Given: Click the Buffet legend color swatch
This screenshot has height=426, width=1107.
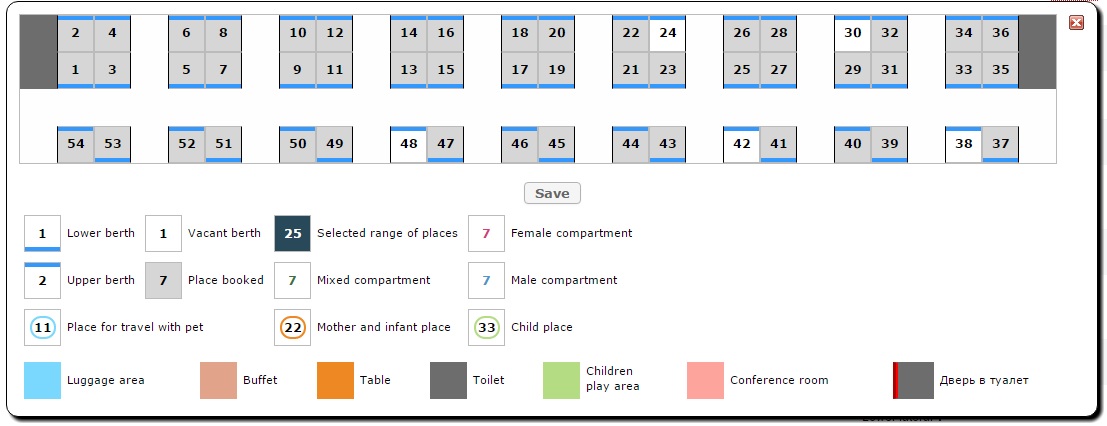Looking at the screenshot, I should click(x=218, y=380).
